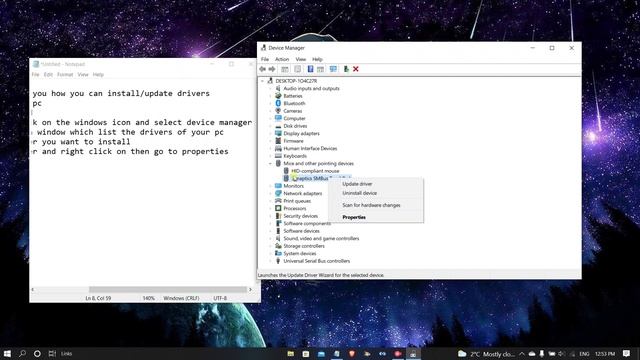Image resolution: width=640 pixels, height=360 pixels.
Task: Open the Windows Start button
Action: coord(7,353)
